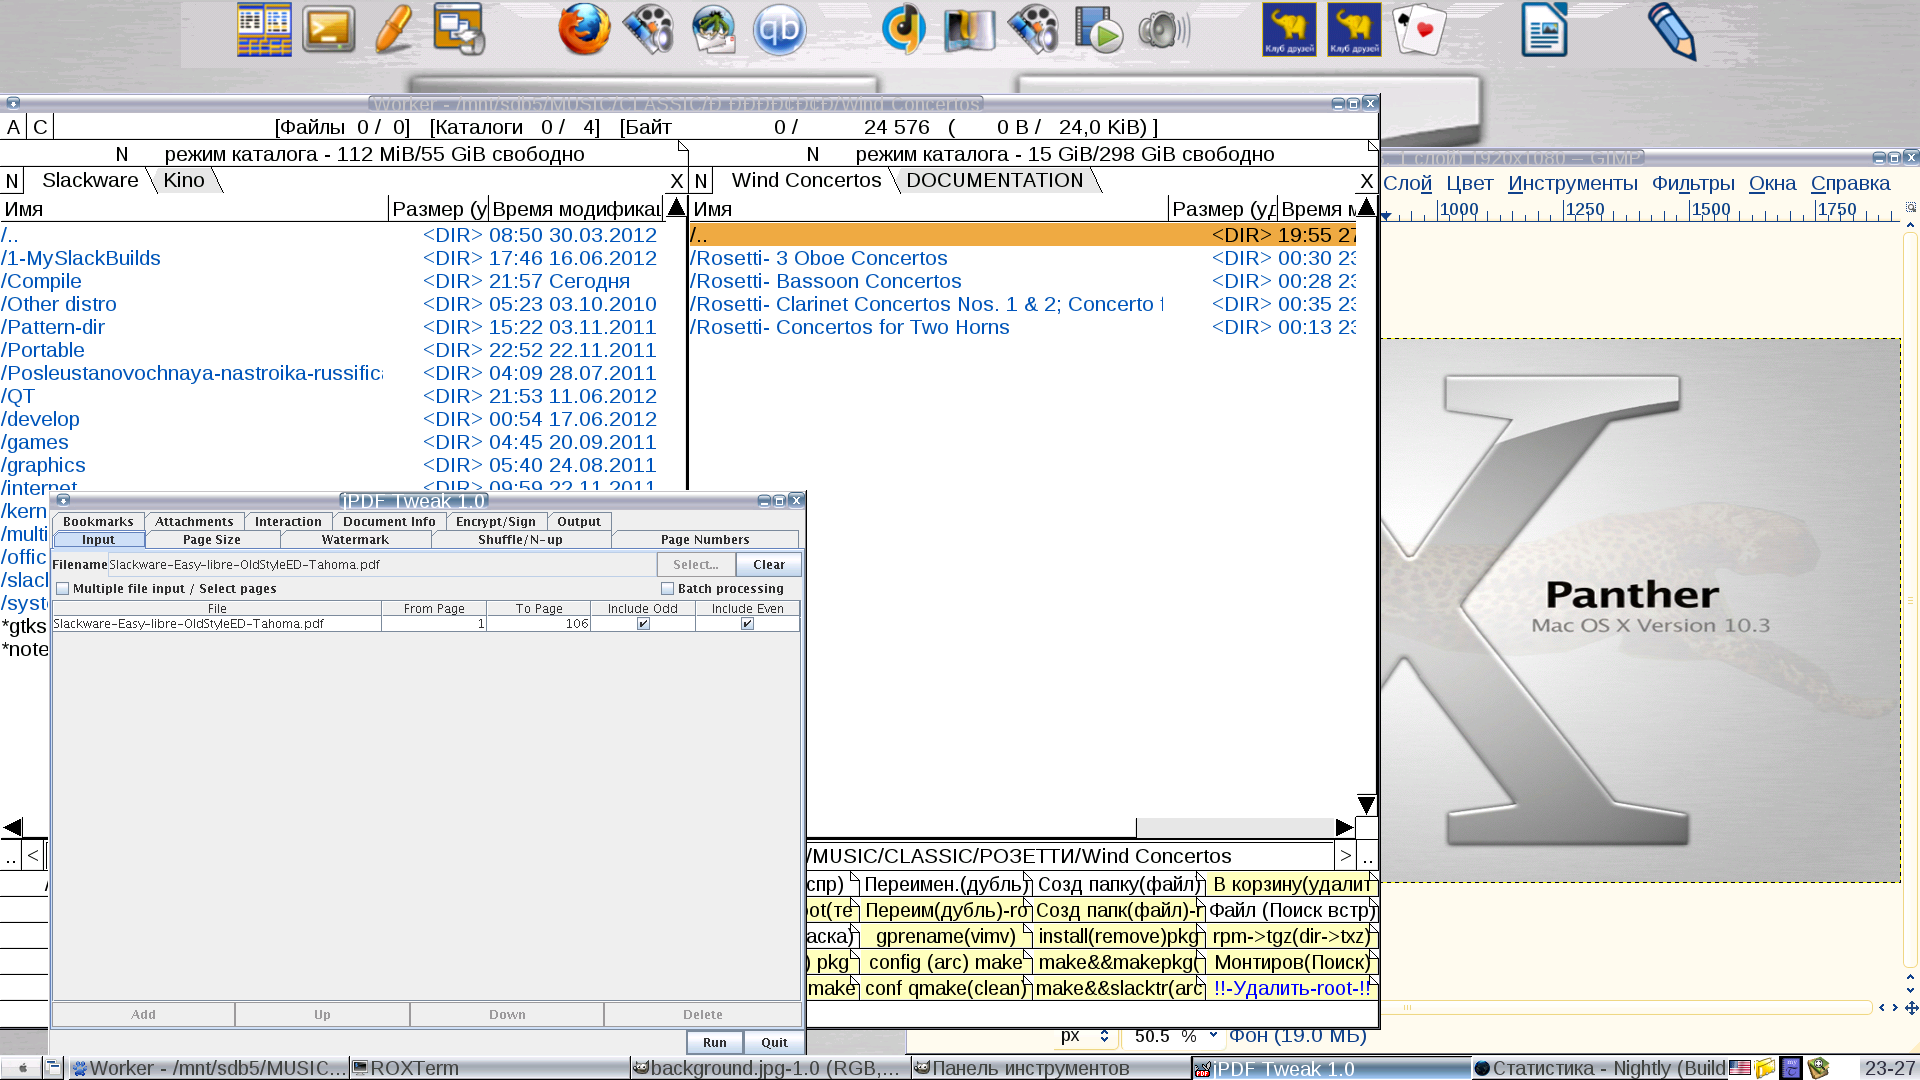
Task: Click the green tray icon before the clock
Action: [1818, 1068]
